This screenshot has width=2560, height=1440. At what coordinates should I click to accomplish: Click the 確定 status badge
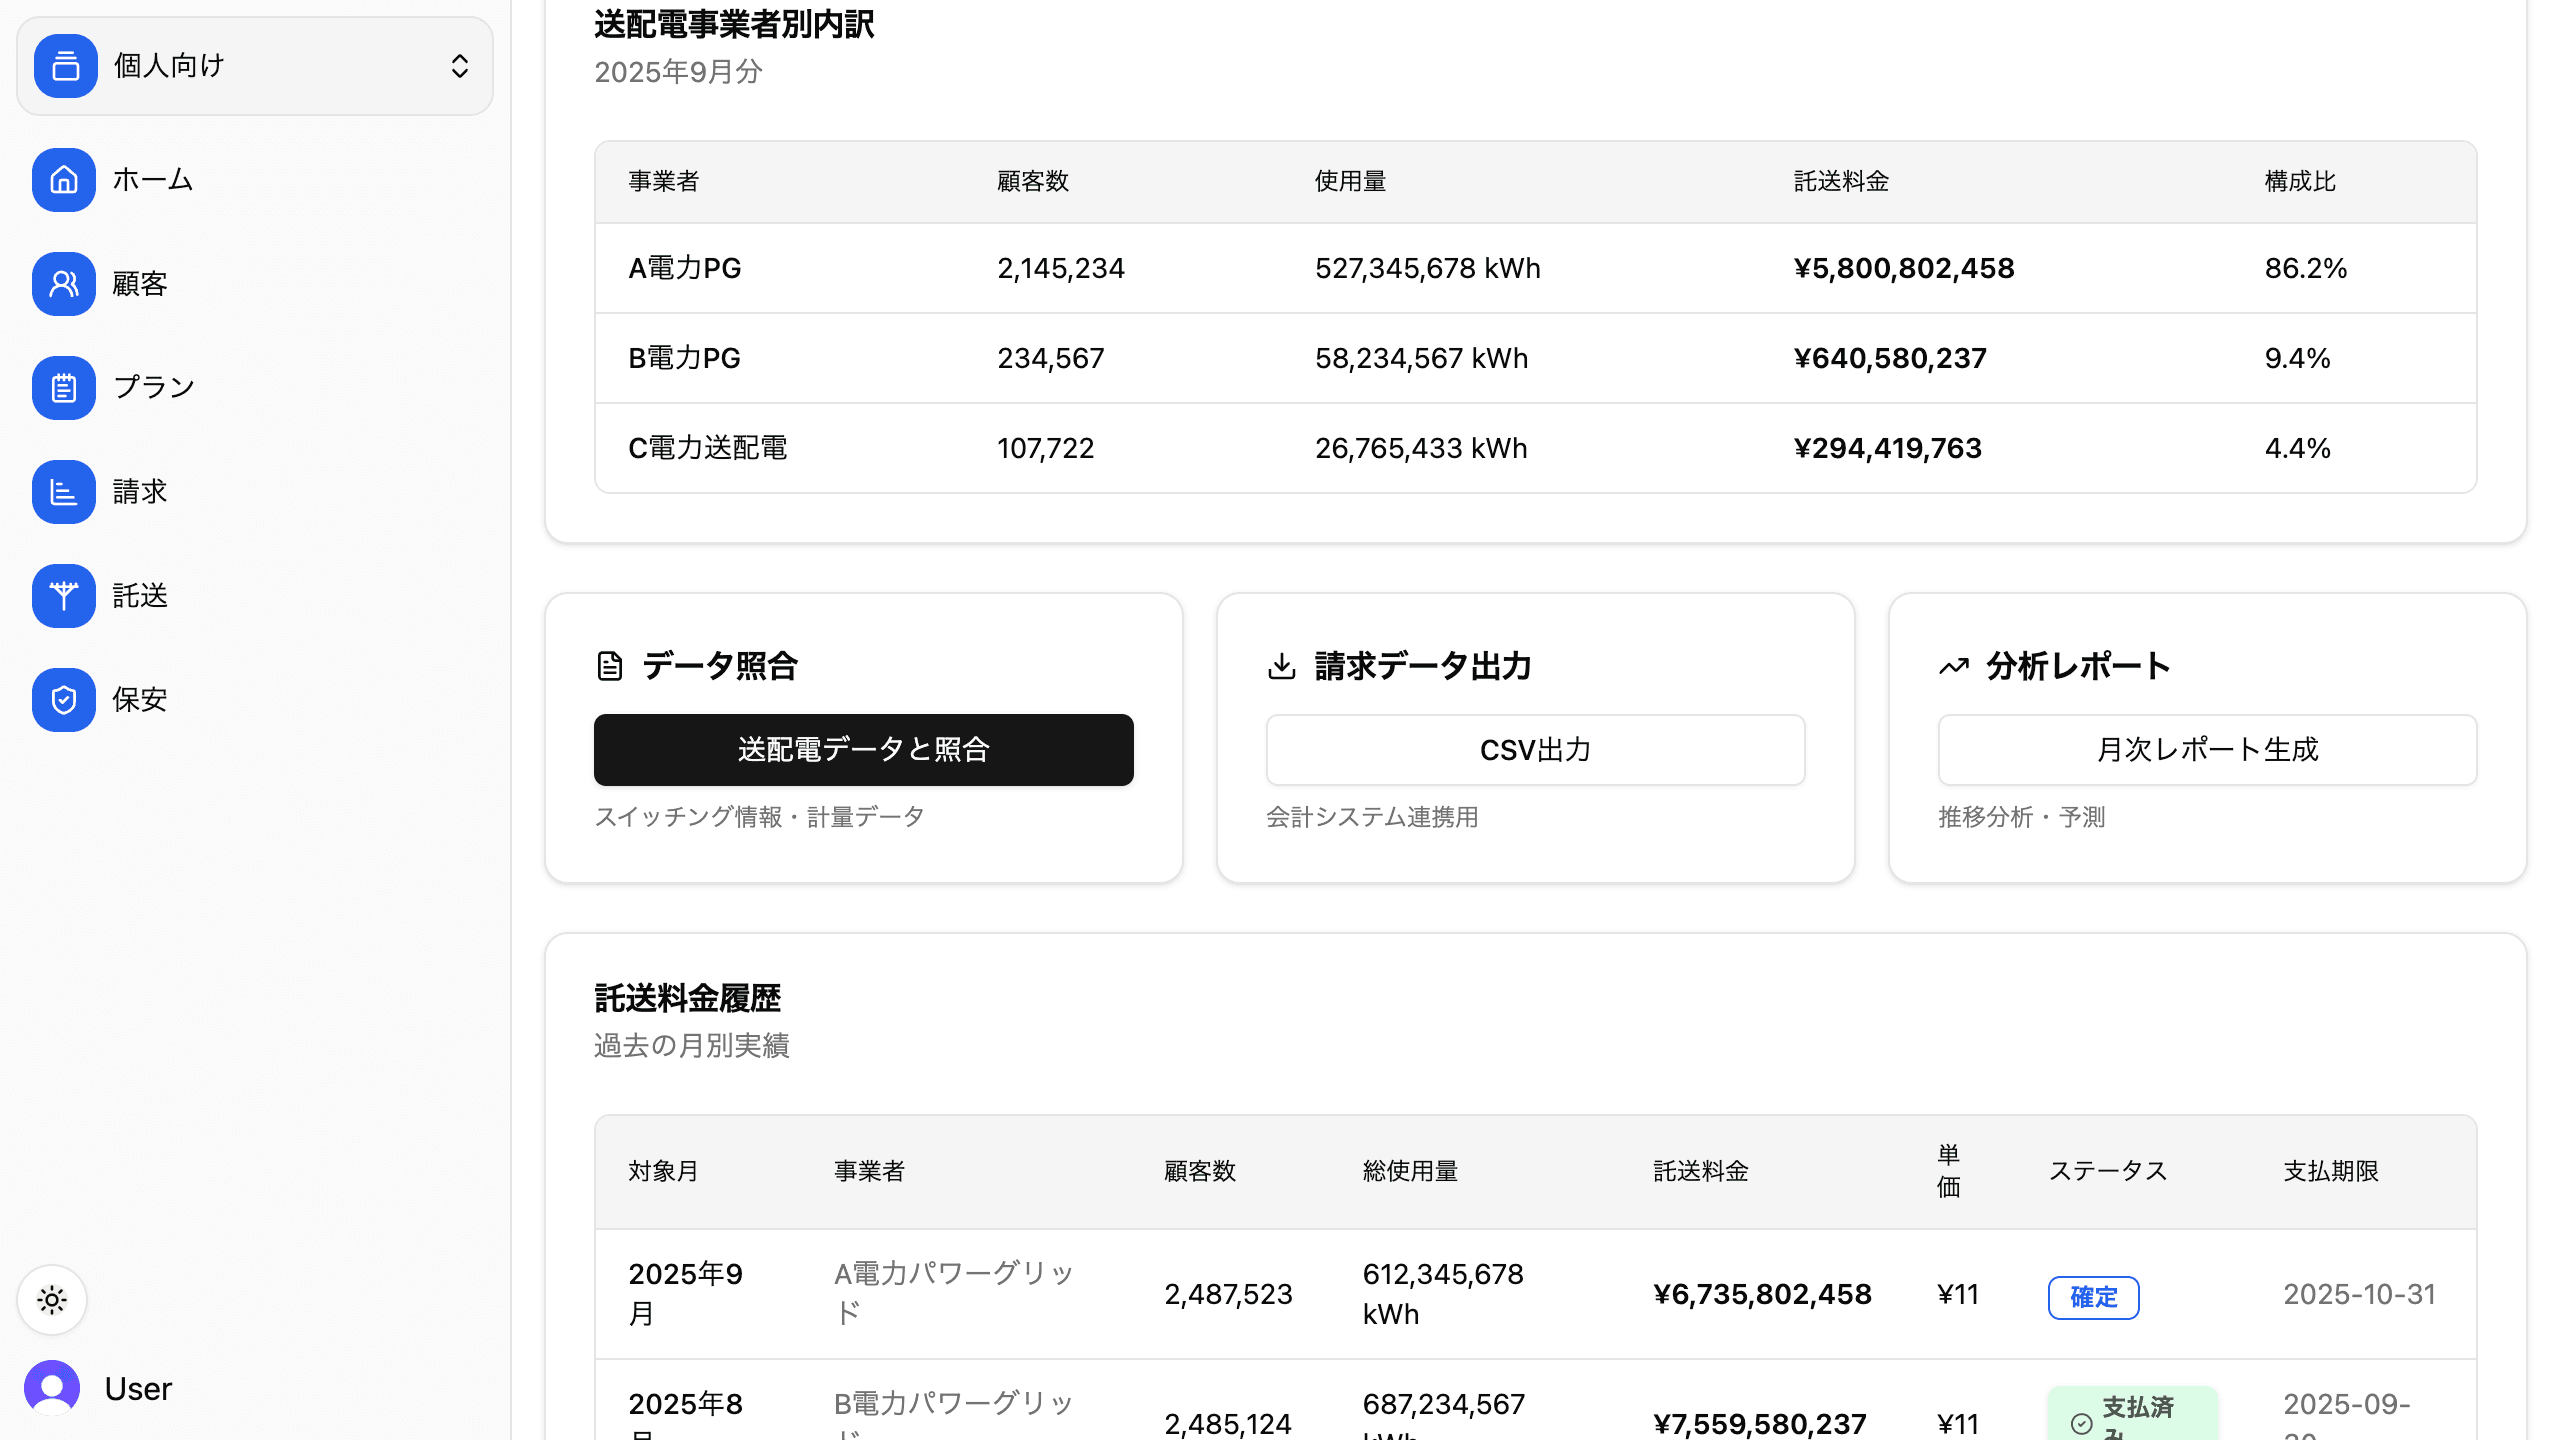pyautogui.click(x=2093, y=1297)
